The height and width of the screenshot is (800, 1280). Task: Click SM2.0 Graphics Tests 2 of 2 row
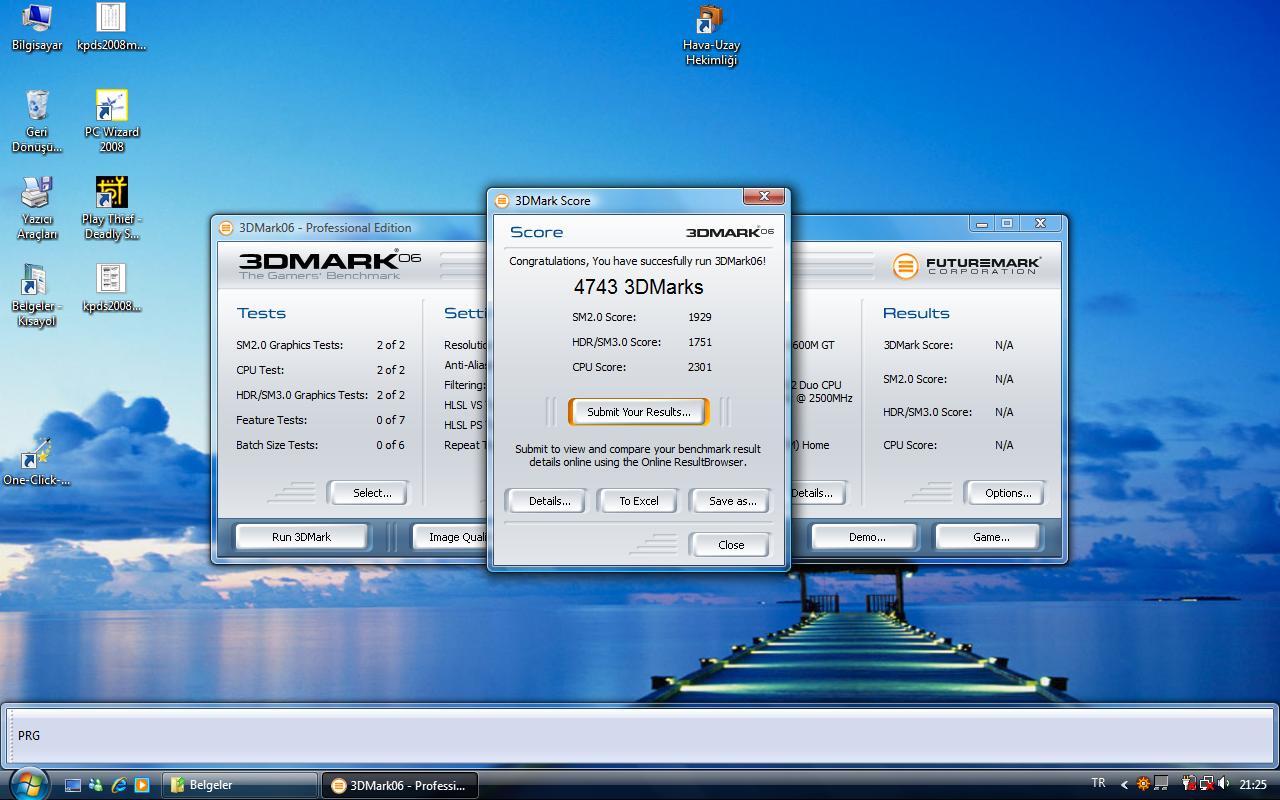321,345
